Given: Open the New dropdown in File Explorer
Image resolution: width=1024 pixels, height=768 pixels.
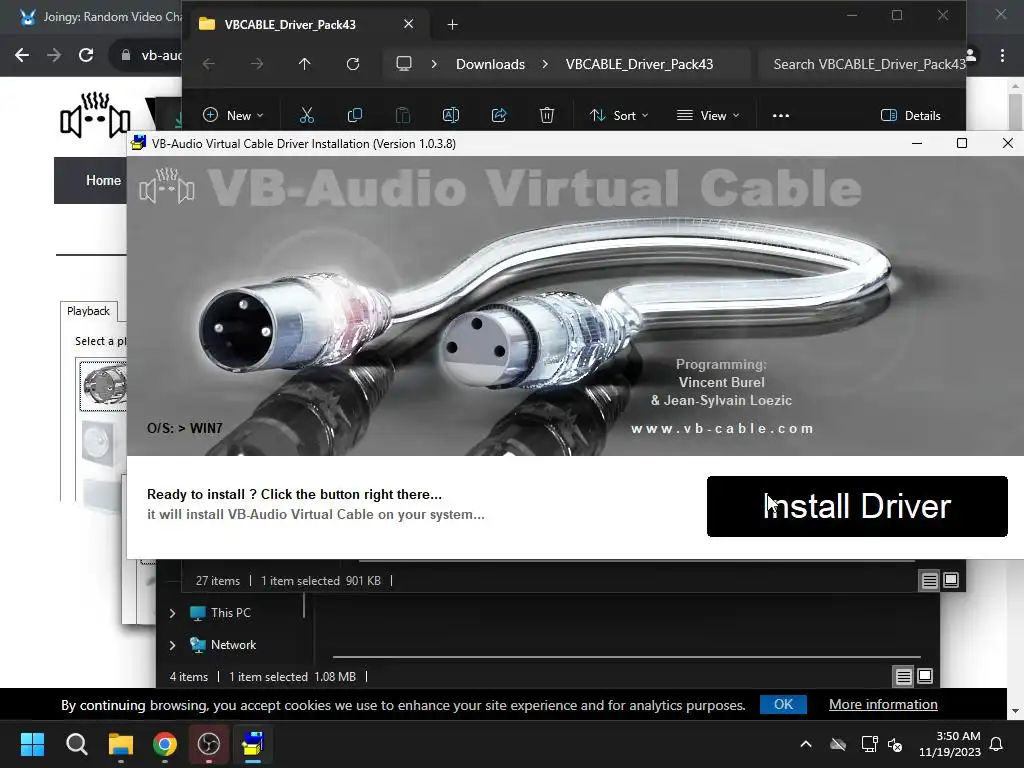Looking at the screenshot, I should (233, 116).
